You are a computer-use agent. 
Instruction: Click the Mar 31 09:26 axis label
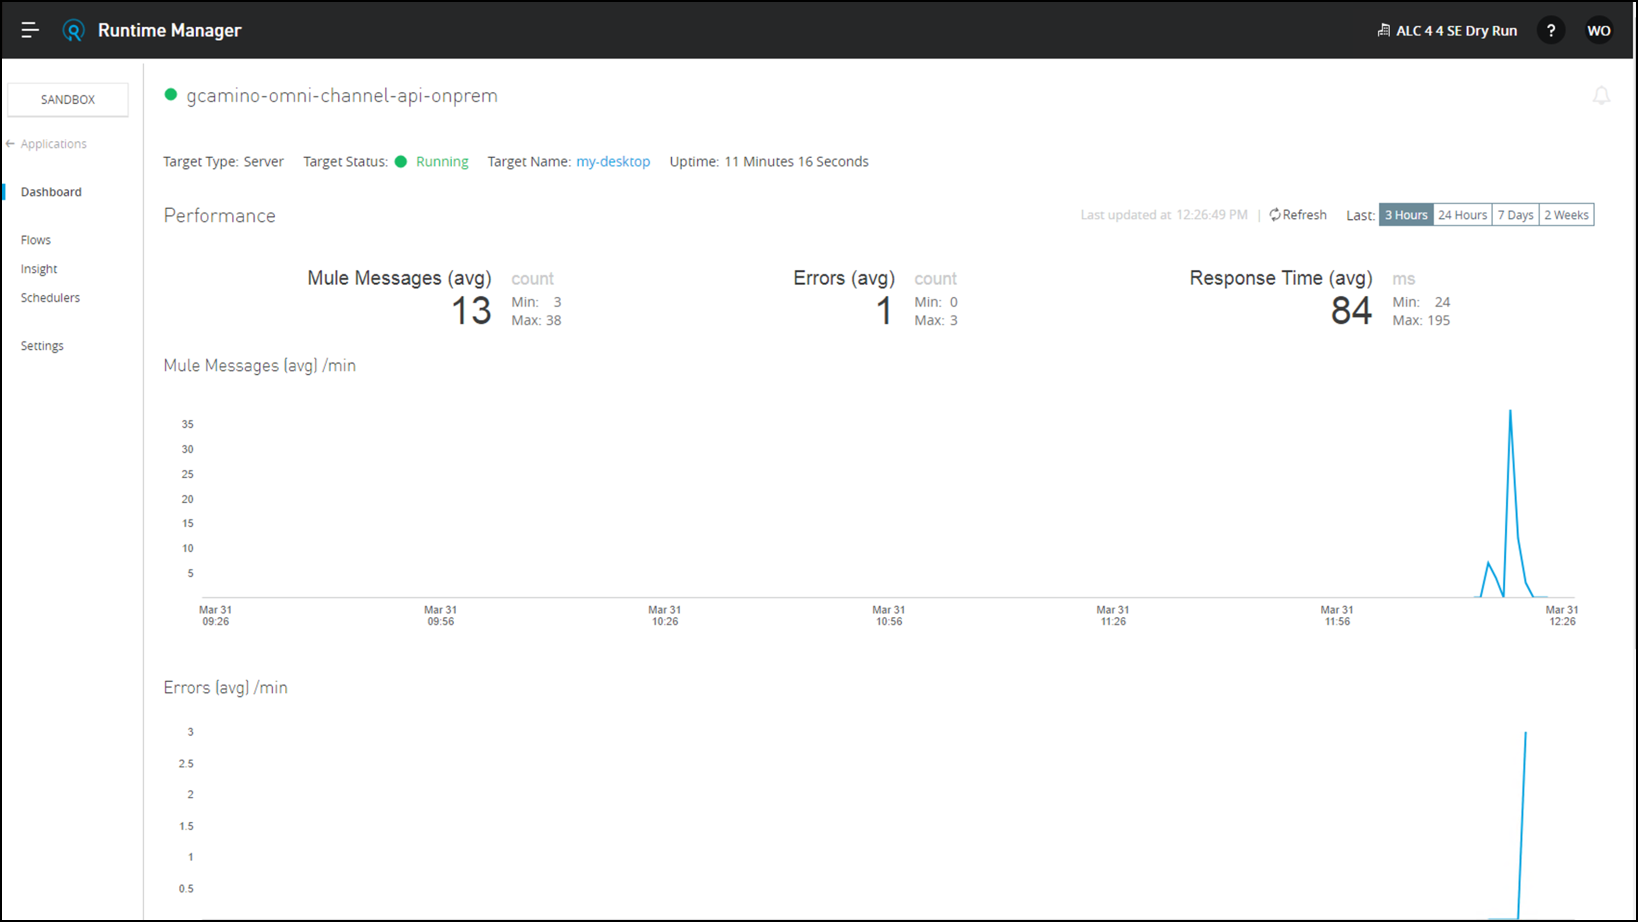tap(215, 615)
